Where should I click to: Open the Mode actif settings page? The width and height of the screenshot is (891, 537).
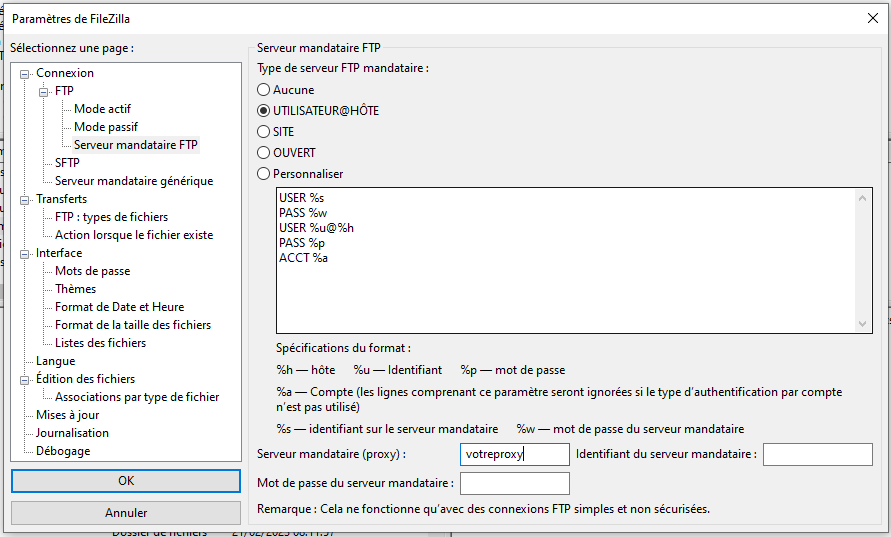(x=102, y=109)
